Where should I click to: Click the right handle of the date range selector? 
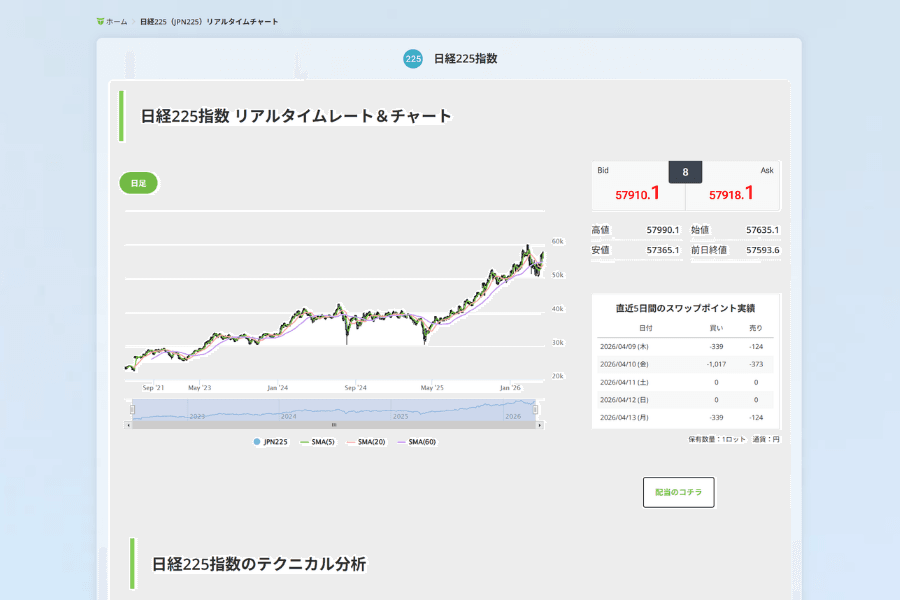point(537,407)
